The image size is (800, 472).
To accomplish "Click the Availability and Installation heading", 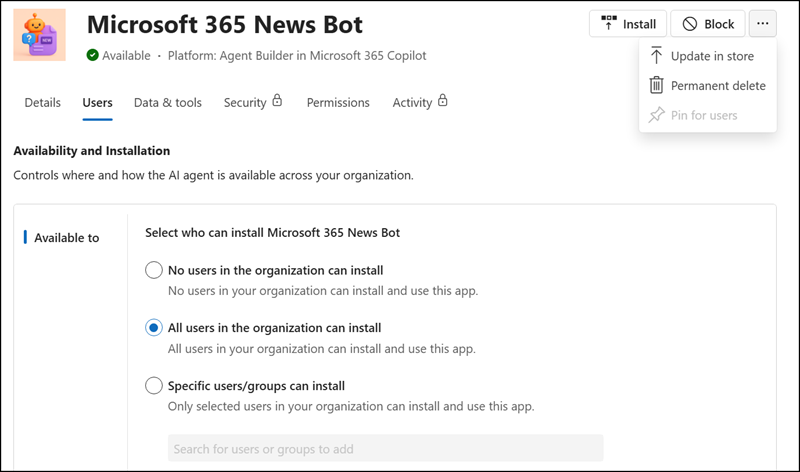I will (92, 151).
